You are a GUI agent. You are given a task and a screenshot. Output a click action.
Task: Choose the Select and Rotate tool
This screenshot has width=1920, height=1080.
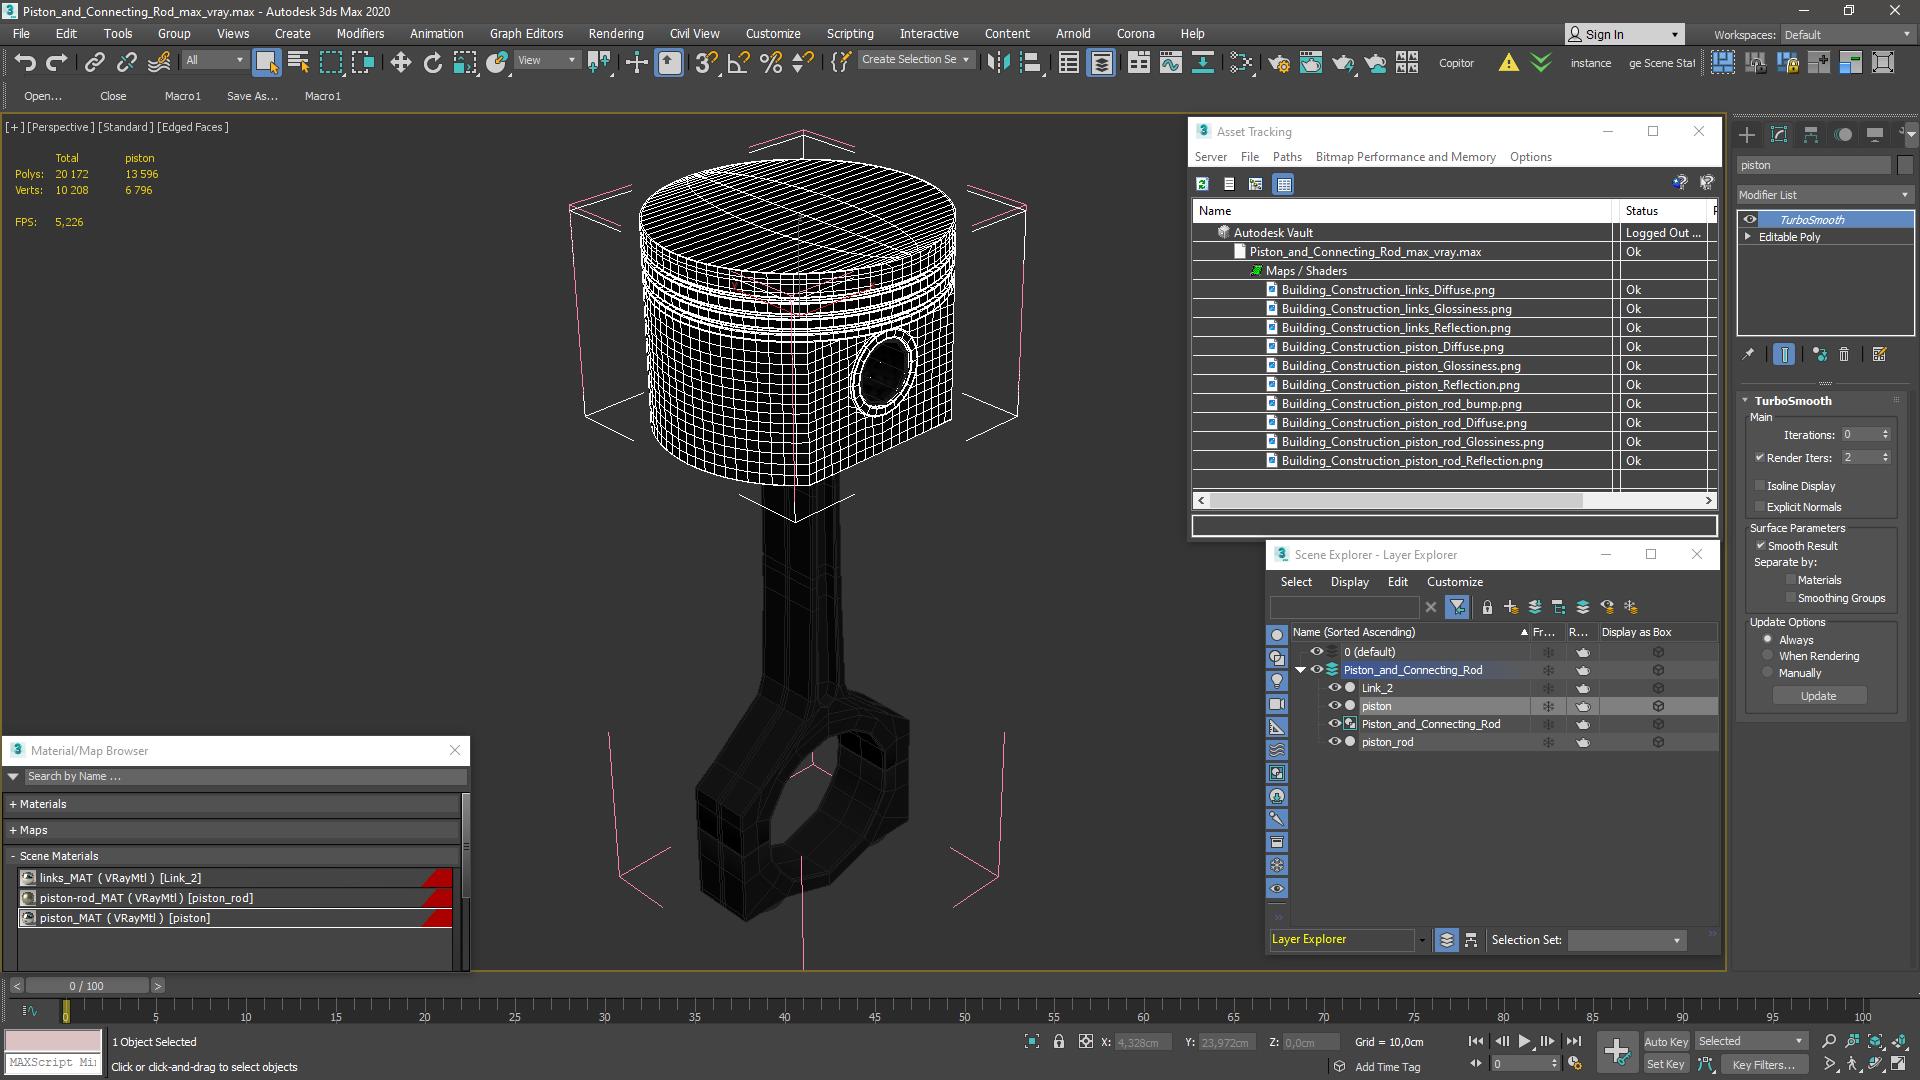(x=432, y=62)
